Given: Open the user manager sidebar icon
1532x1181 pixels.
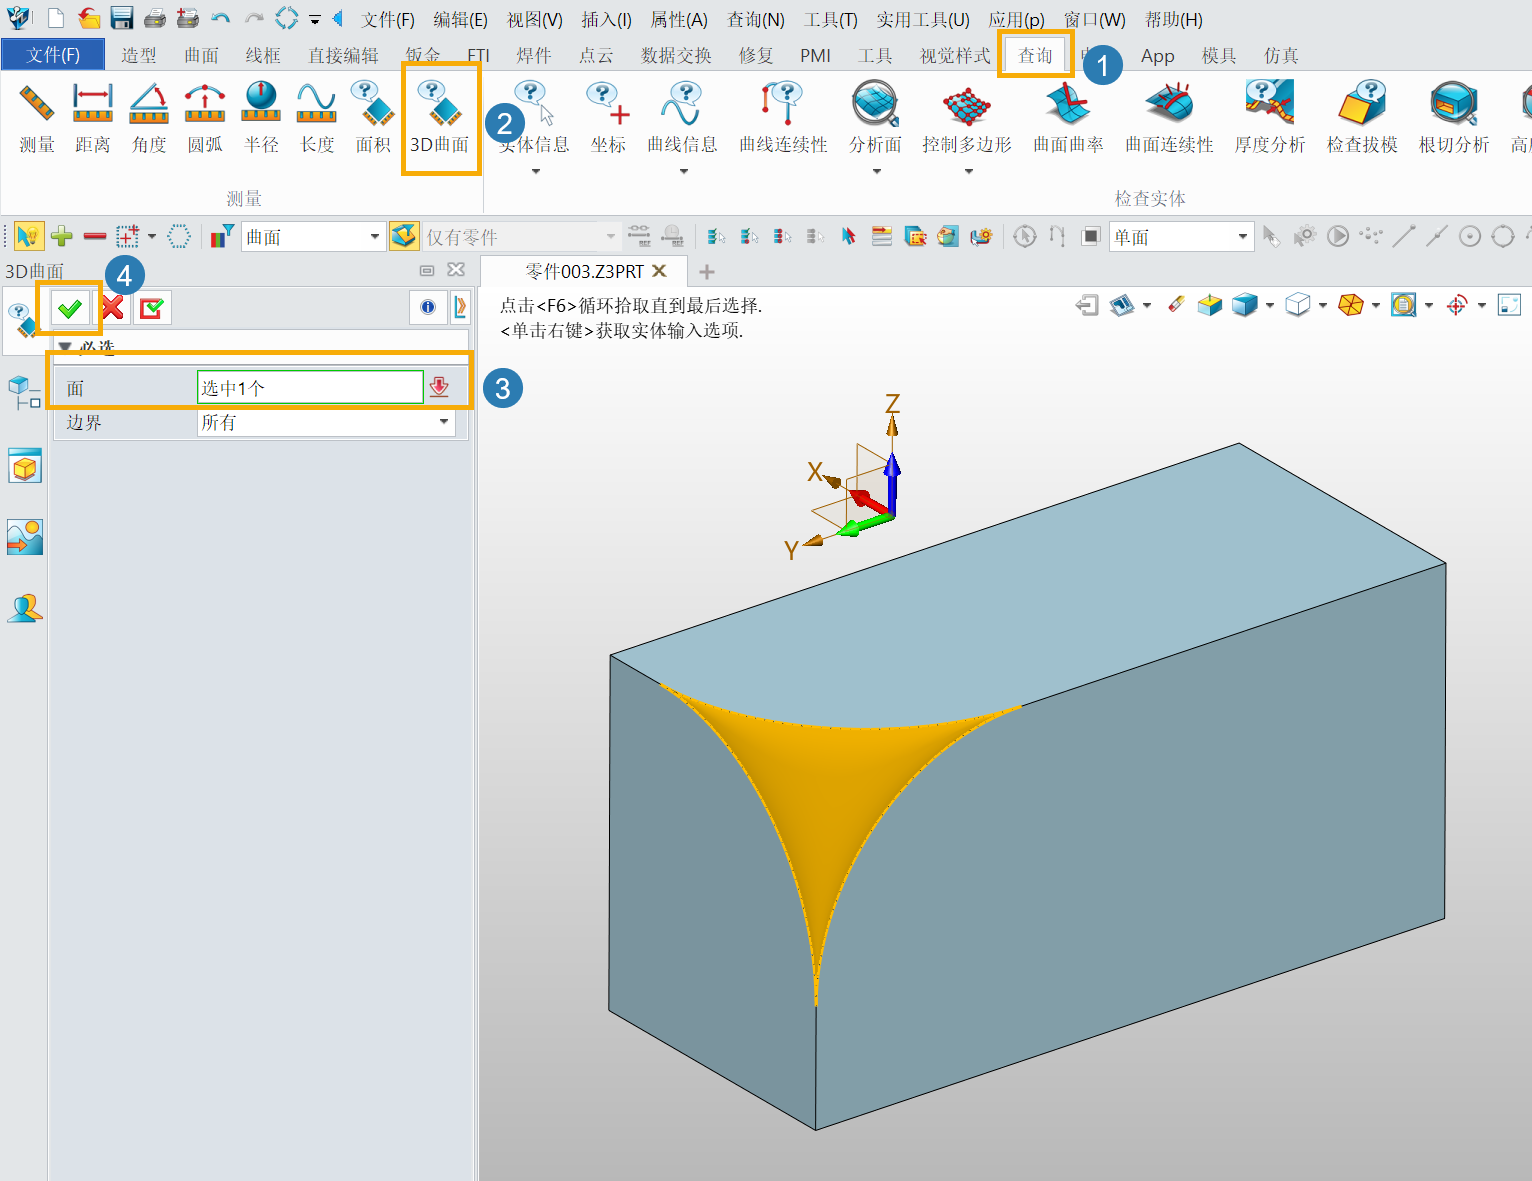Looking at the screenshot, I should 25,607.
